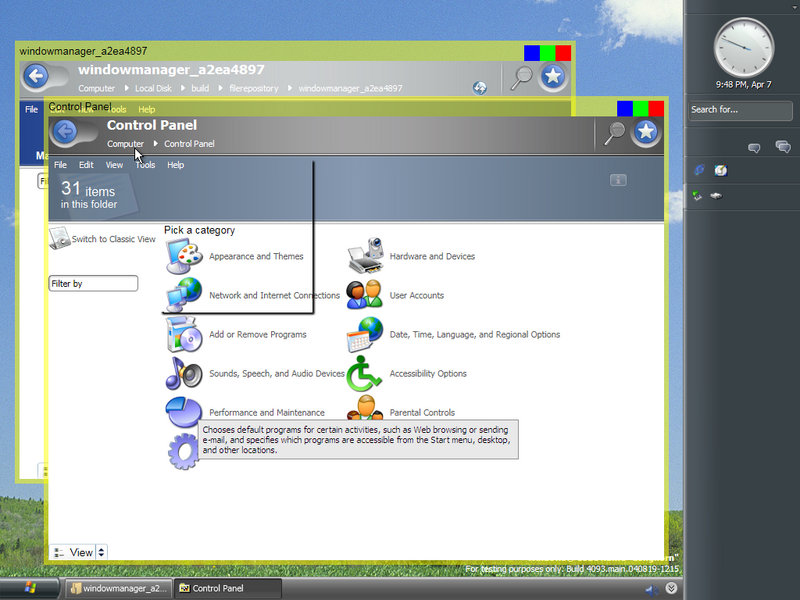Screen dimensions: 800x600
Task: Click single speech bubble icon in sidebar
Action: coord(754,148)
